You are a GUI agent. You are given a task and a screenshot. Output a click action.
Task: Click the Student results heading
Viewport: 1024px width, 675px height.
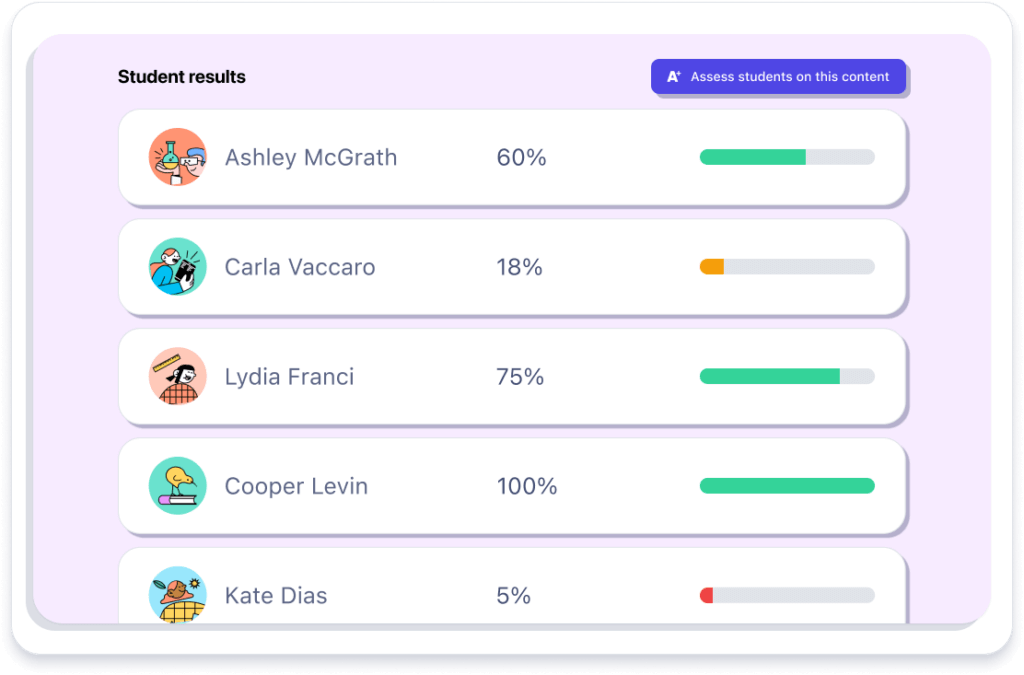pos(181,77)
